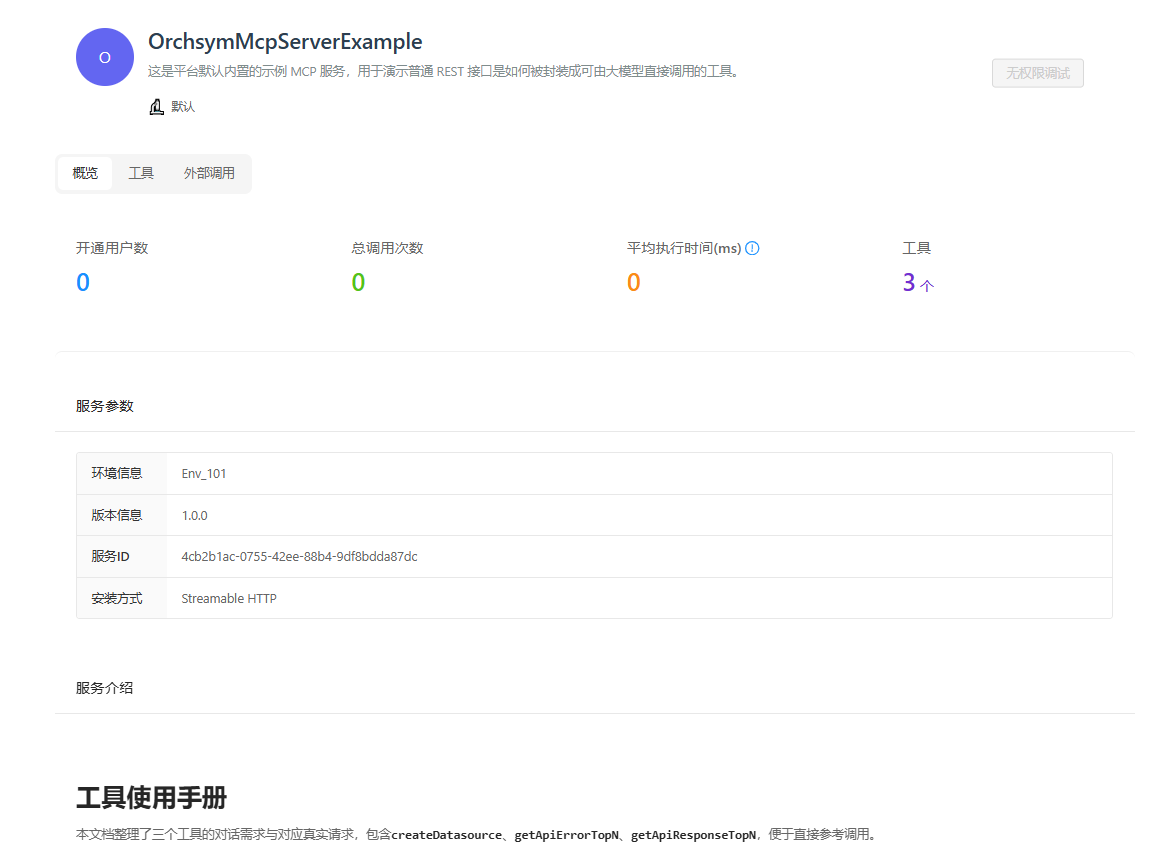Click the 服务参数 section heading
Screen dimensions: 1153x856
click(x=105, y=406)
